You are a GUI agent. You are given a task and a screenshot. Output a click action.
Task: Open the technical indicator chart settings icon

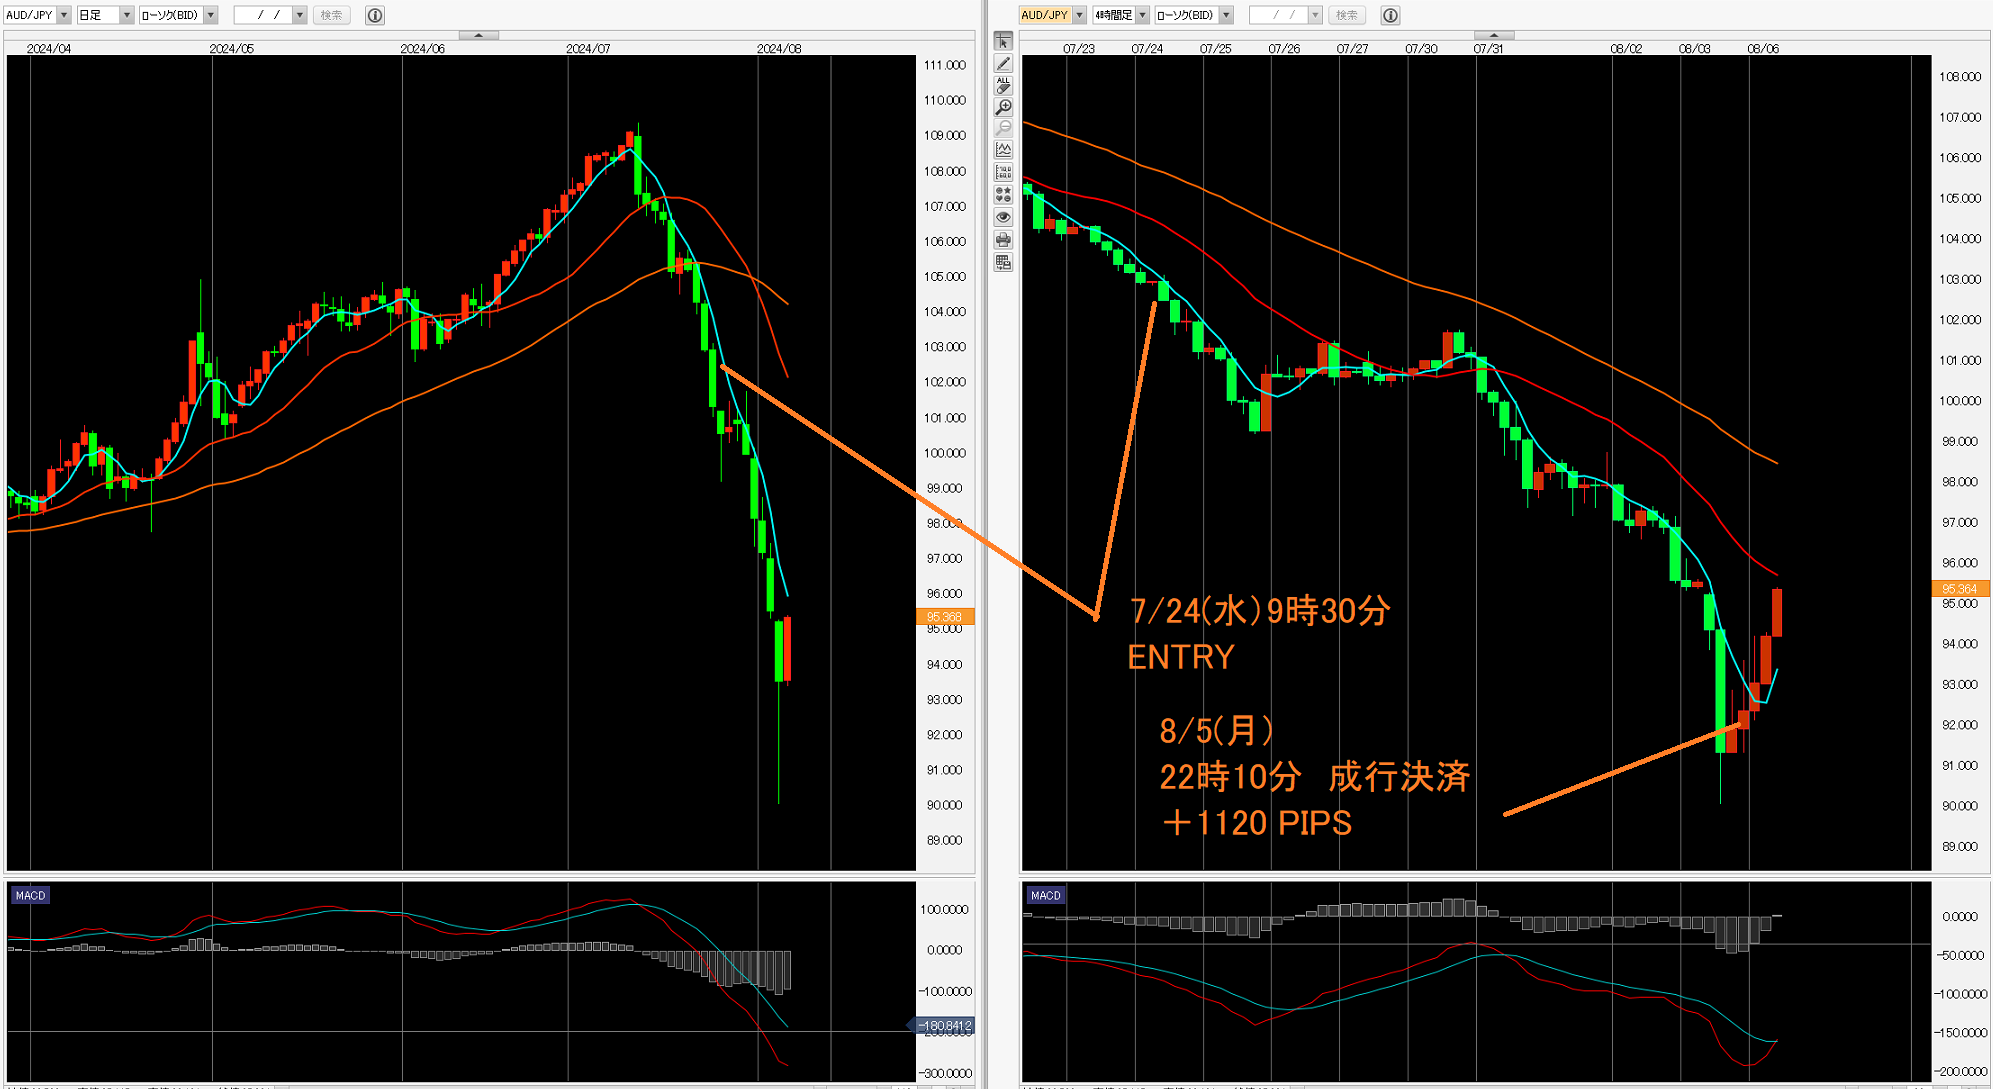(1003, 150)
